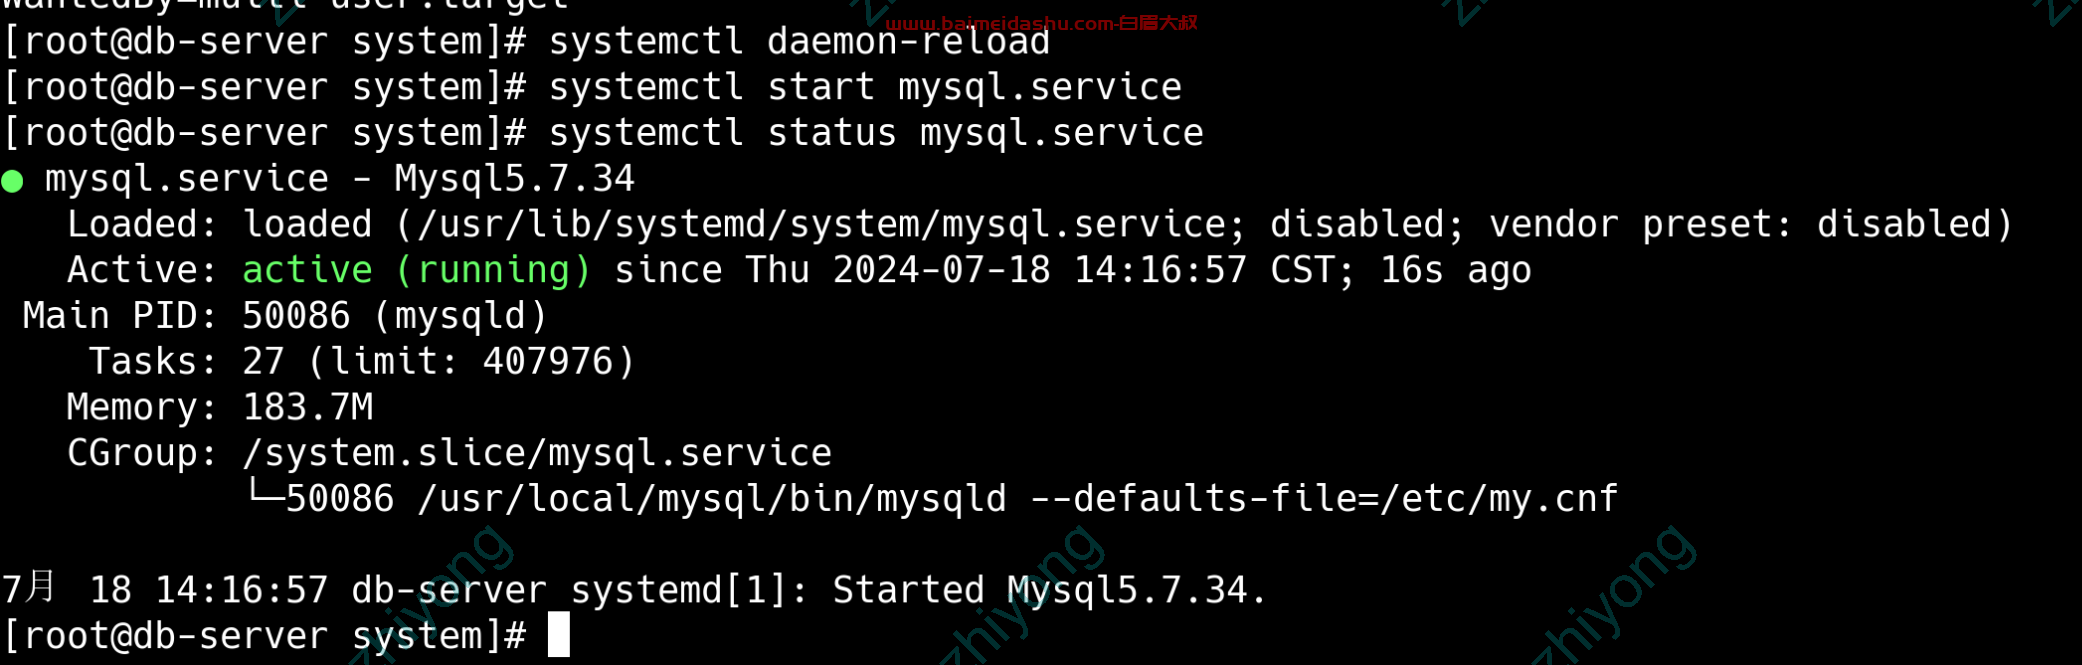Click the 'Mysql5.7.34' service description title
The width and height of the screenshot is (2082, 665).
(x=514, y=179)
